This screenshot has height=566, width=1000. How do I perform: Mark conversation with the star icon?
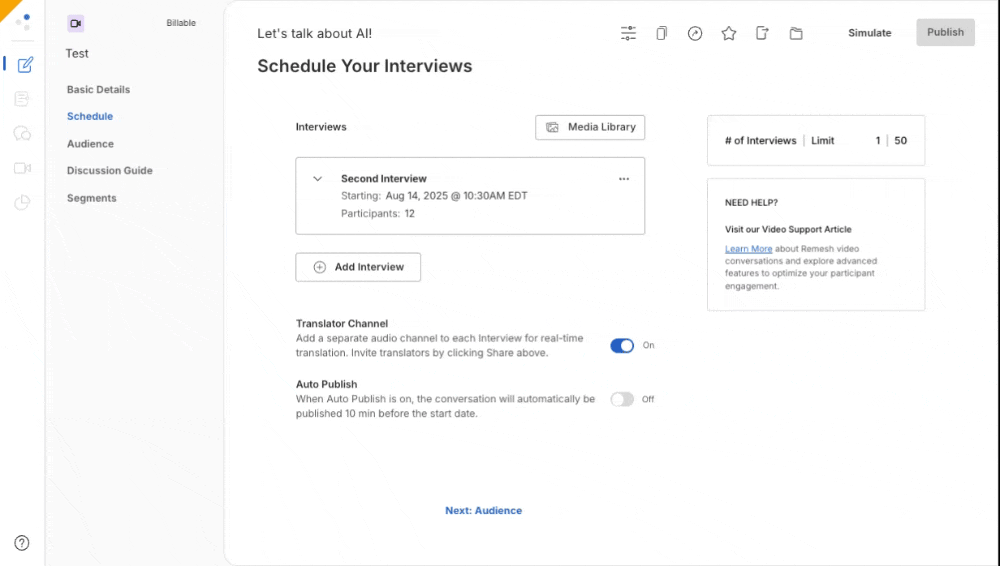pyautogui.click(x=729, y=33)
